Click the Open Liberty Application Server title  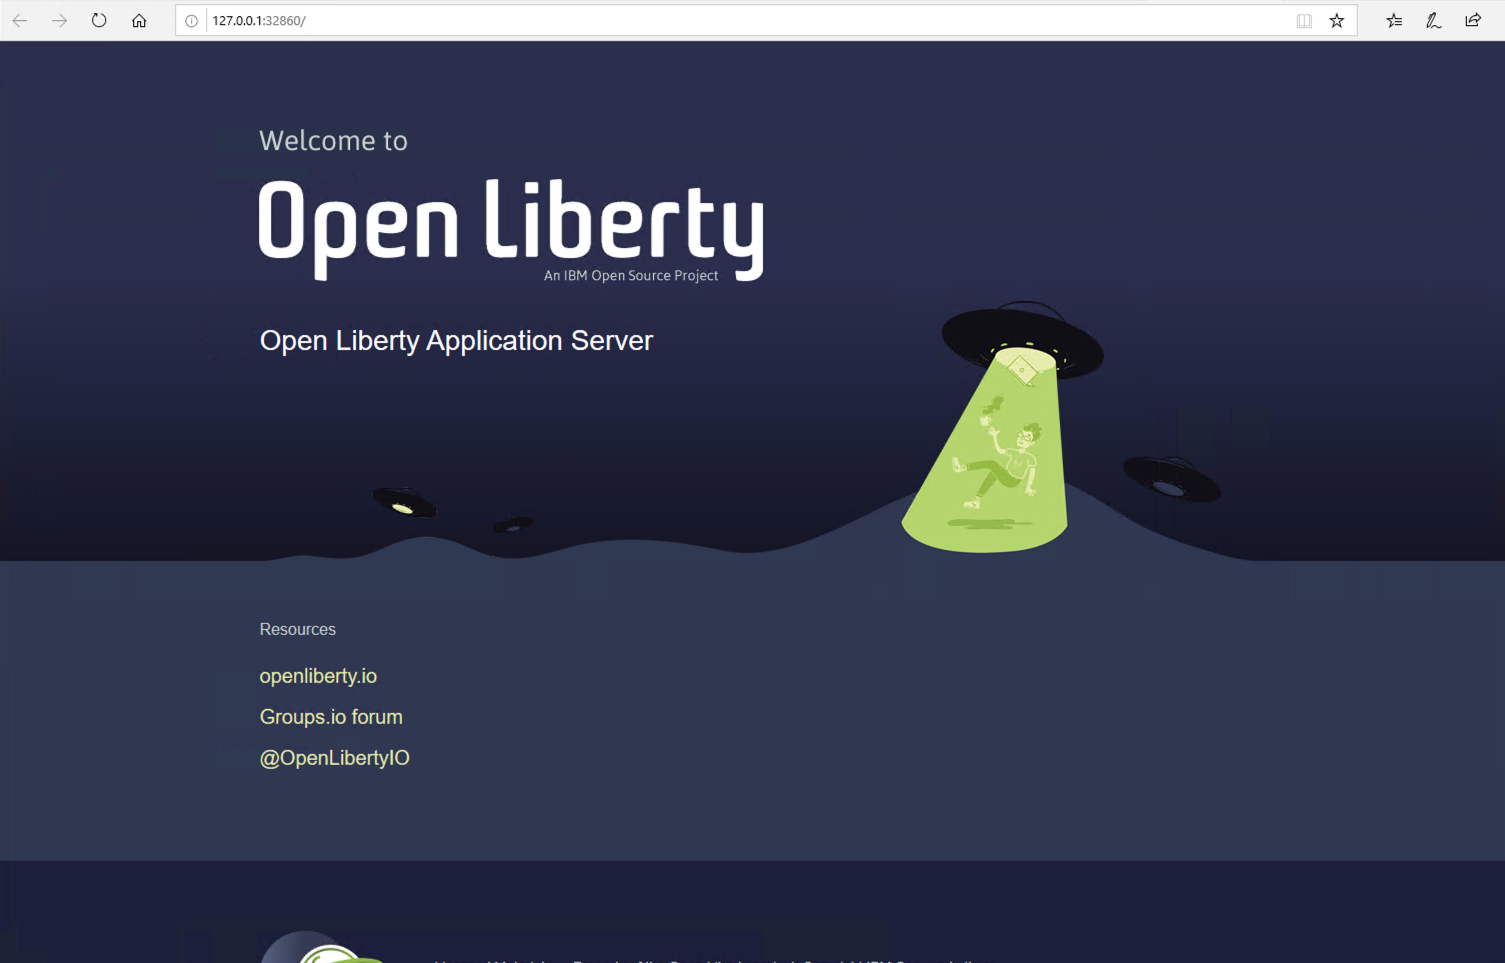pos(455,341)
